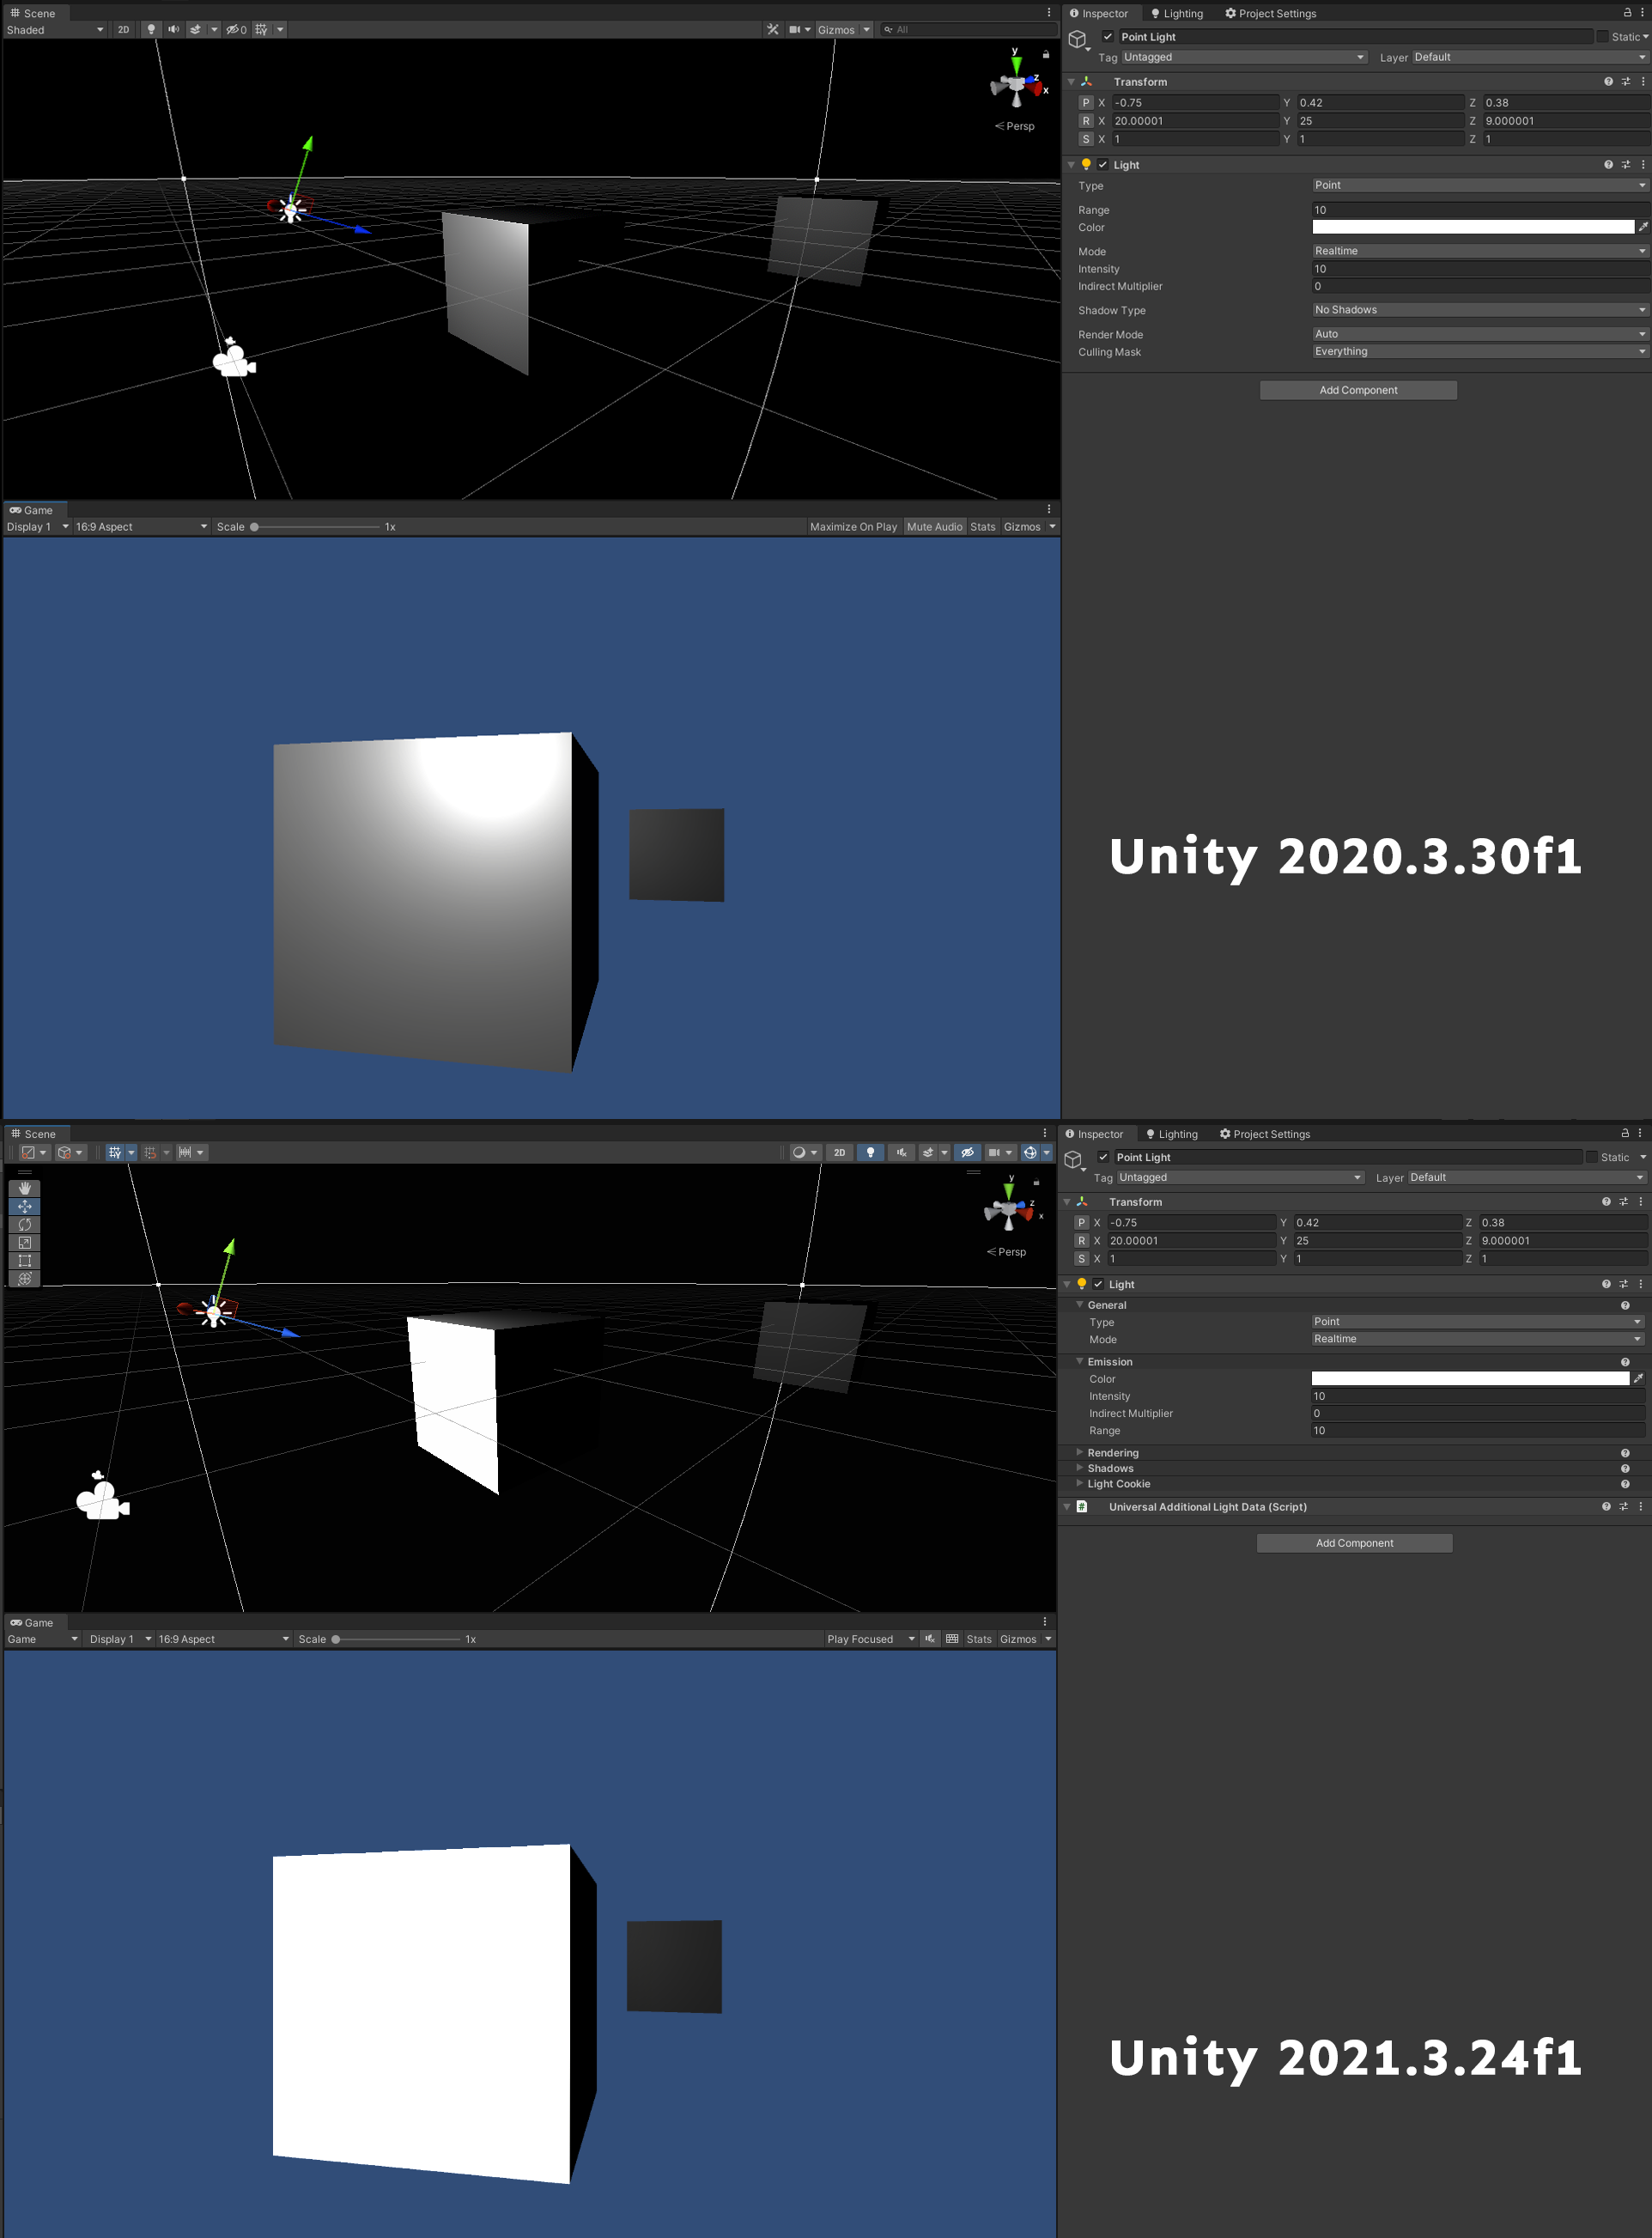Toggle the Mute Audio button
Screen dimensions: 1652x2238
933,526
